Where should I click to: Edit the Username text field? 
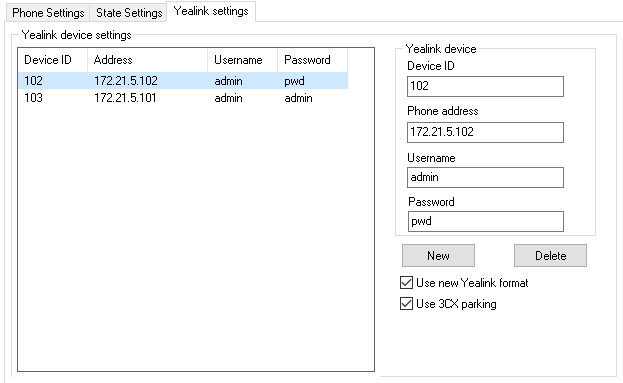tap(485, 177)
